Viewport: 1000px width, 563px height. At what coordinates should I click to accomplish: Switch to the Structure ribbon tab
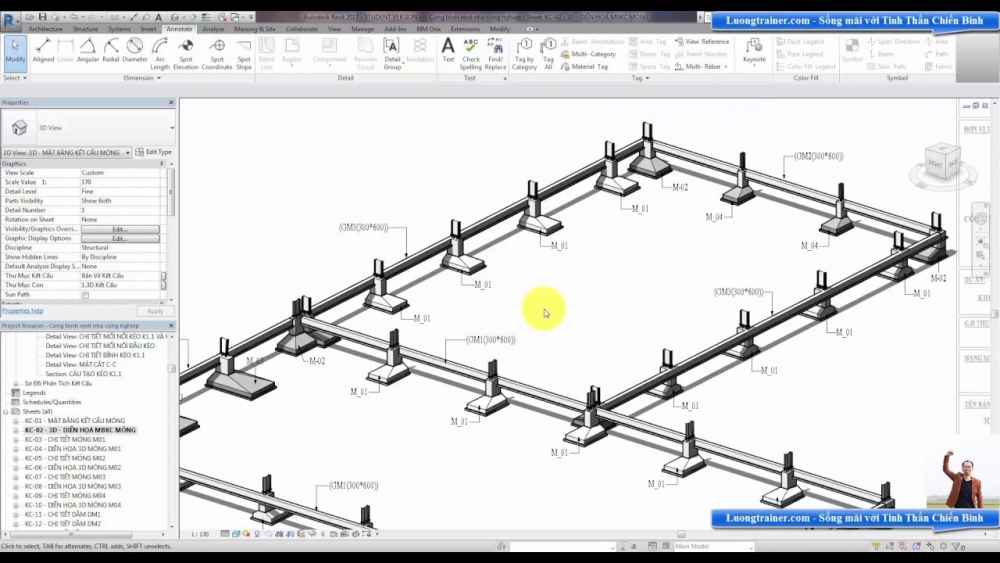[85, 29]
